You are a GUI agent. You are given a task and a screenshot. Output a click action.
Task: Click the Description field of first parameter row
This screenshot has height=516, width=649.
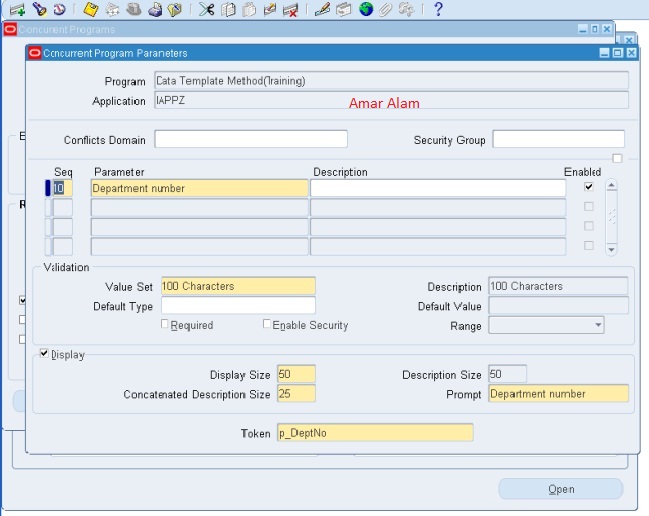pos(438,188)
